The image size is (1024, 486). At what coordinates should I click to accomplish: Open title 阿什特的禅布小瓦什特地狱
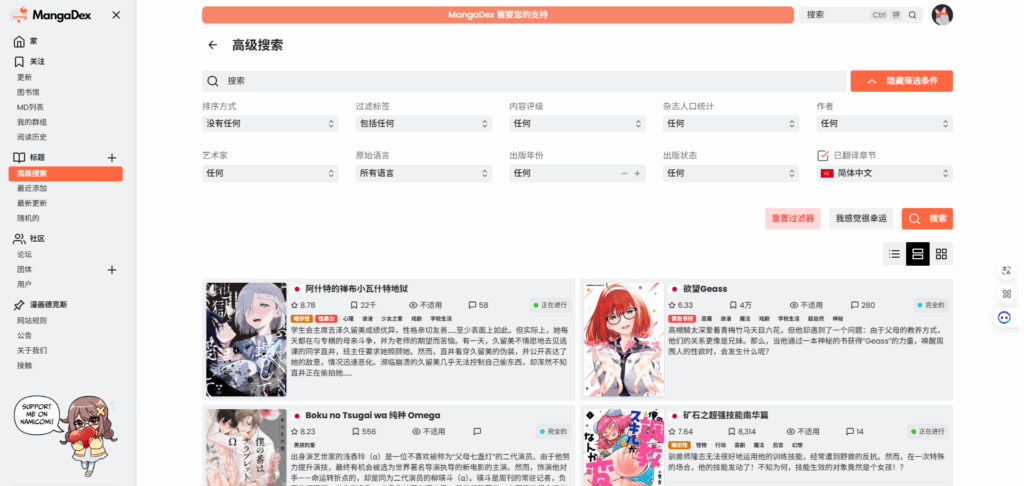(357, 289)
